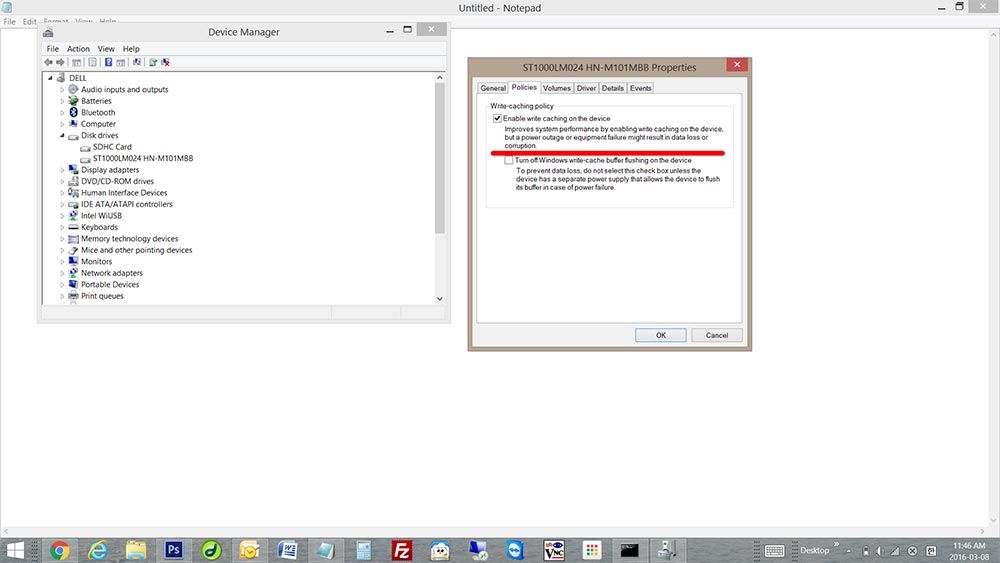Collapse the Disk drives node arrow
Image resolution: width=1000 pixels, height=563 pixels.
(62, 136)
